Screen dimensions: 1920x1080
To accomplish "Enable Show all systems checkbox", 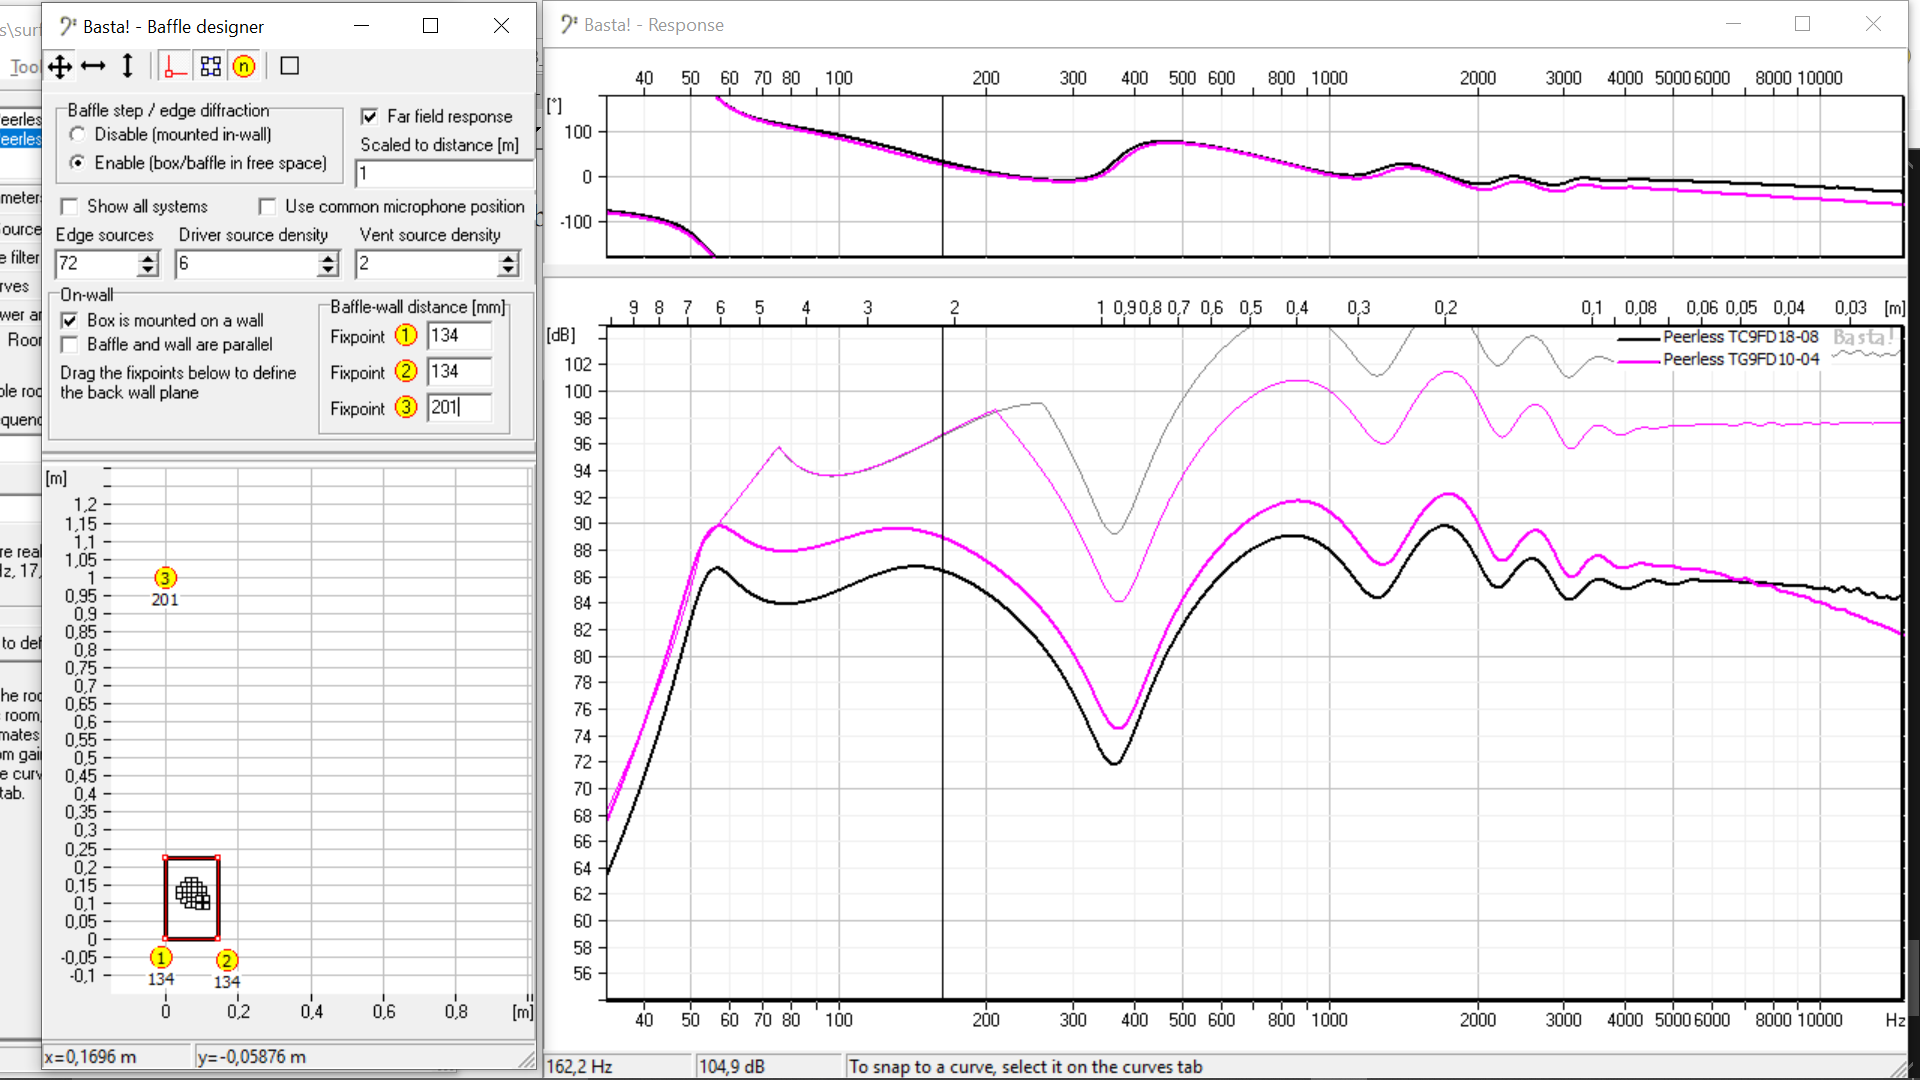I will tap(70, 207).
